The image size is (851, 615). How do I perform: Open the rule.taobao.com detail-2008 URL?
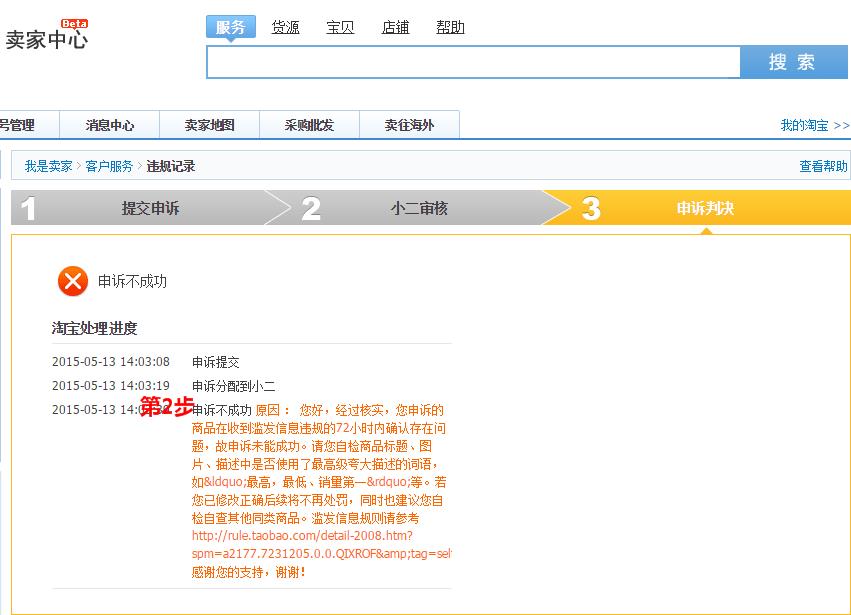point(321,544)
